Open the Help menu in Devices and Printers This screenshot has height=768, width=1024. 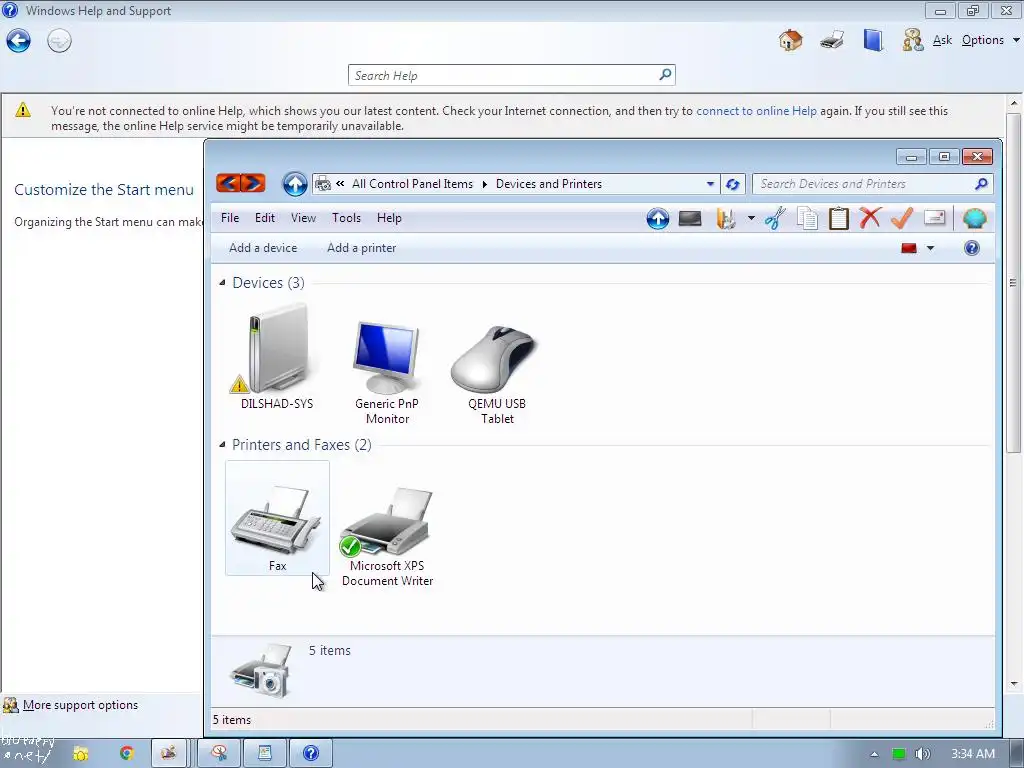click(x=389, y=218)
